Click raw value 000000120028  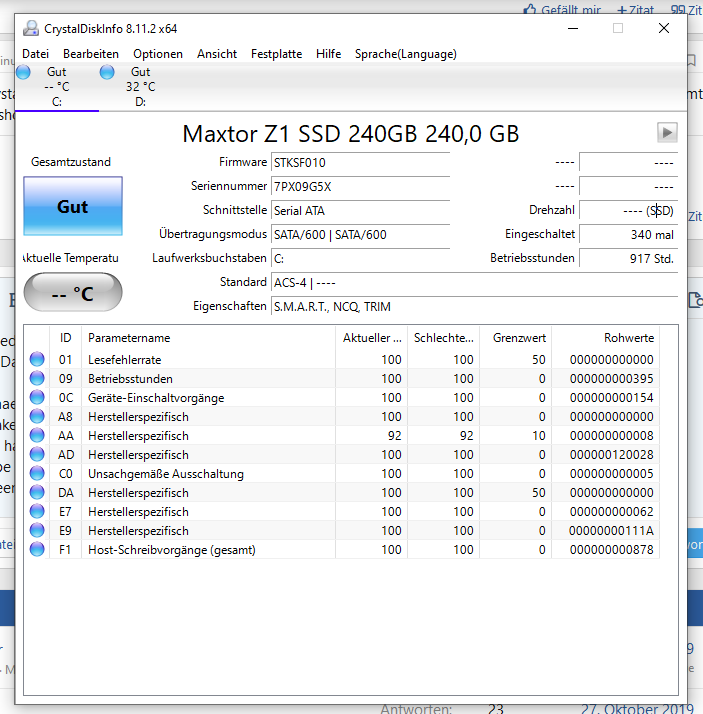(611, 455)
